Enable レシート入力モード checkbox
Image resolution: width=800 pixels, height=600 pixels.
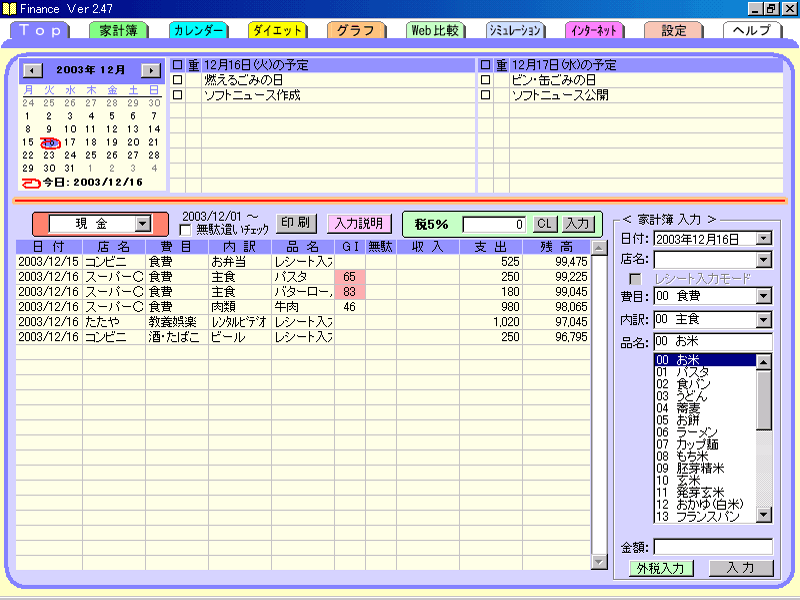635,279
